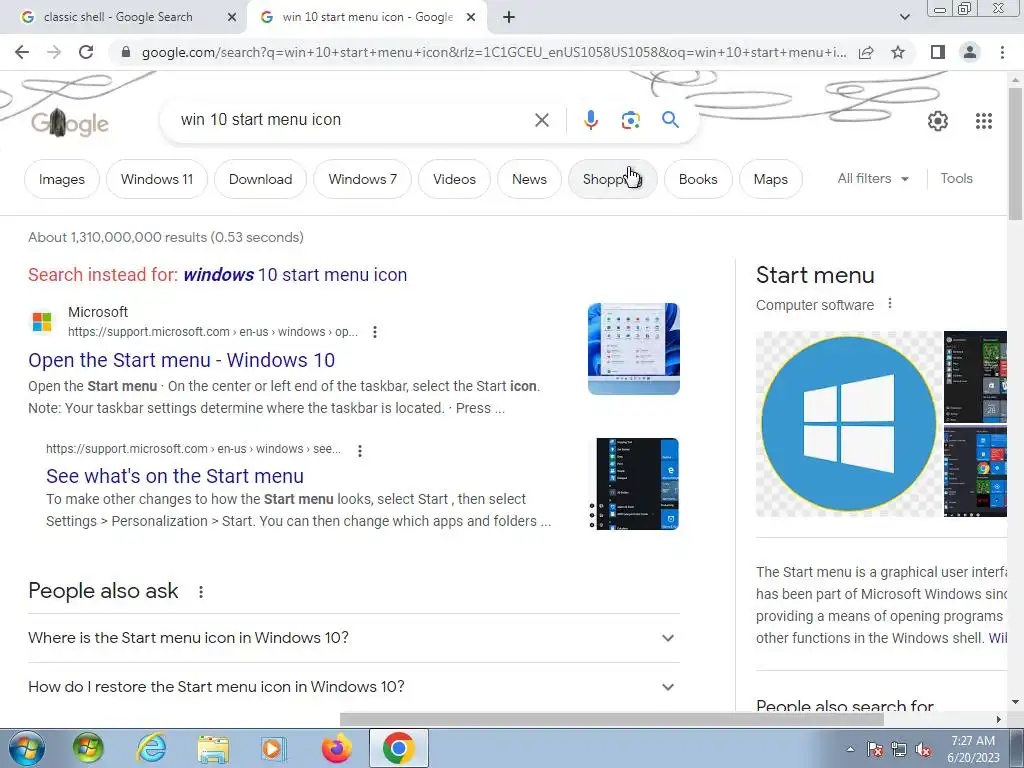Launch Internet Explorer from taskbar
Image resolution: width=1024 pixels, height=768 pixels.
pyautogui.click(x=151, y=748)
